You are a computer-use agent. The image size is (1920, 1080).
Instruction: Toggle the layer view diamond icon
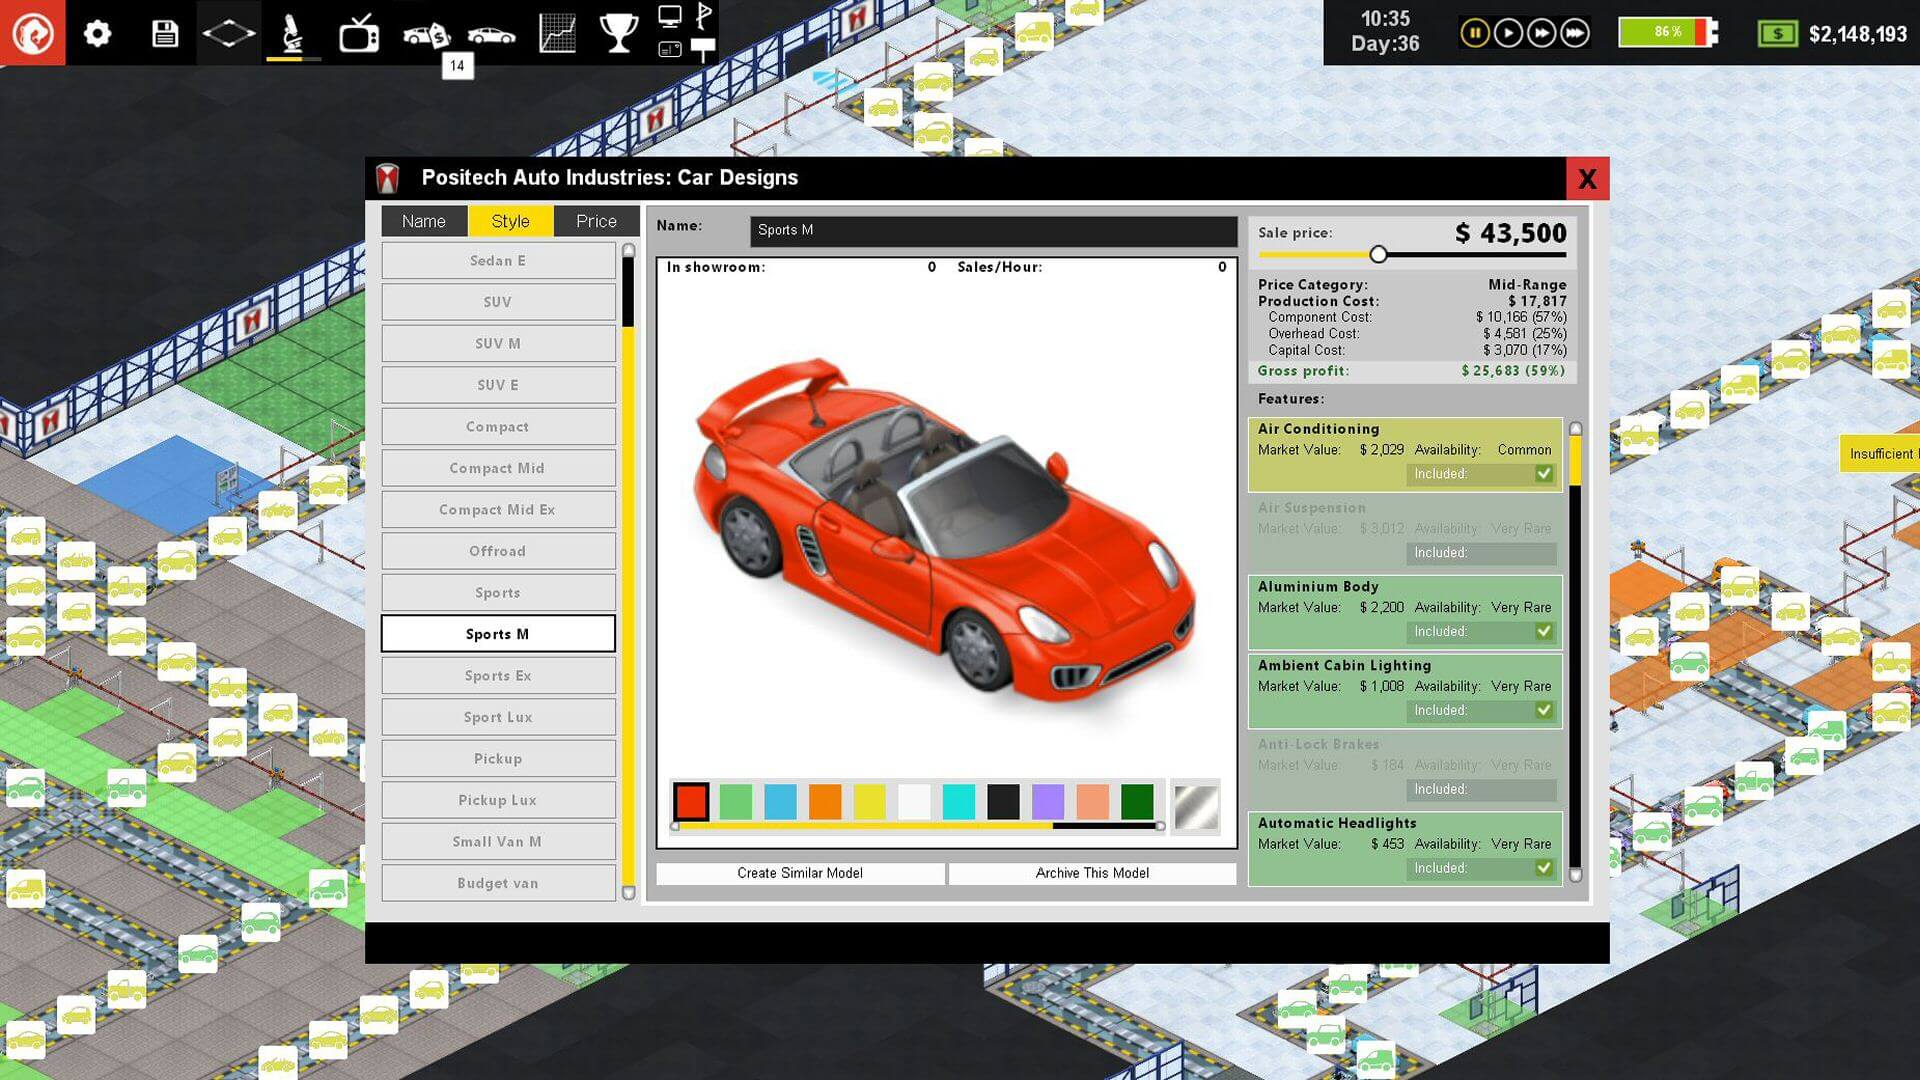pos(228,33)
